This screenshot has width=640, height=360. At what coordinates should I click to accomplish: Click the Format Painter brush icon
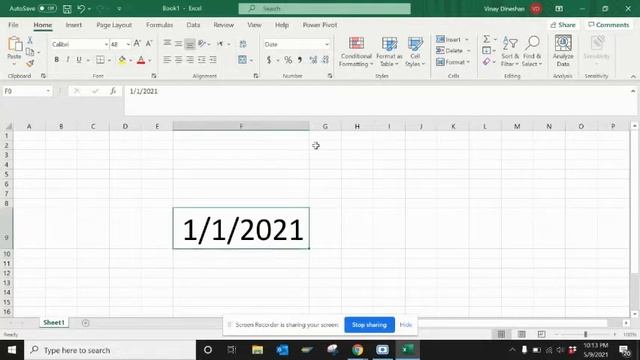pyautogui.click(x=30, y=63)
